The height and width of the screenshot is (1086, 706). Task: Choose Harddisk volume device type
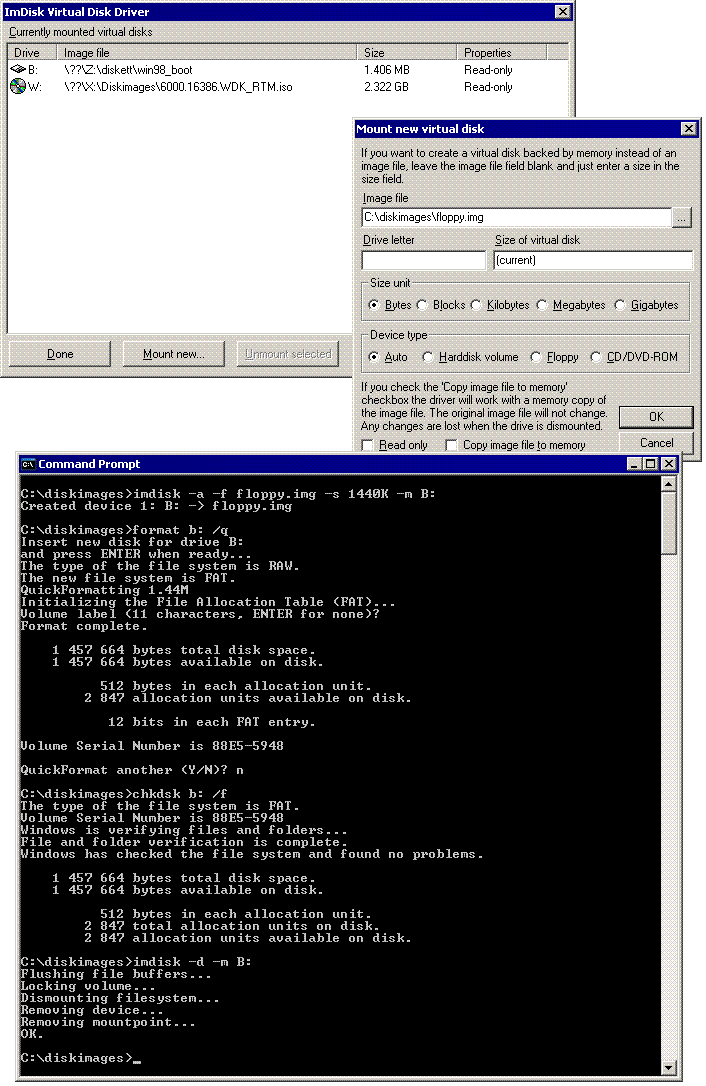tap(427, 357)
